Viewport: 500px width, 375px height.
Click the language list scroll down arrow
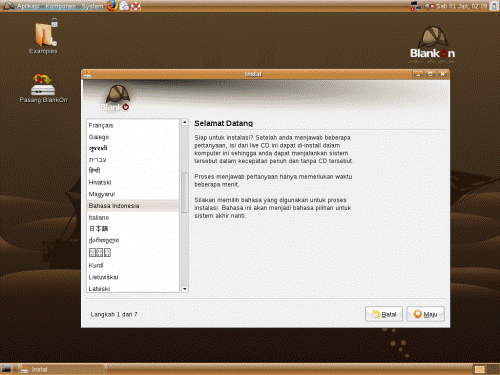tap(185, 289)
